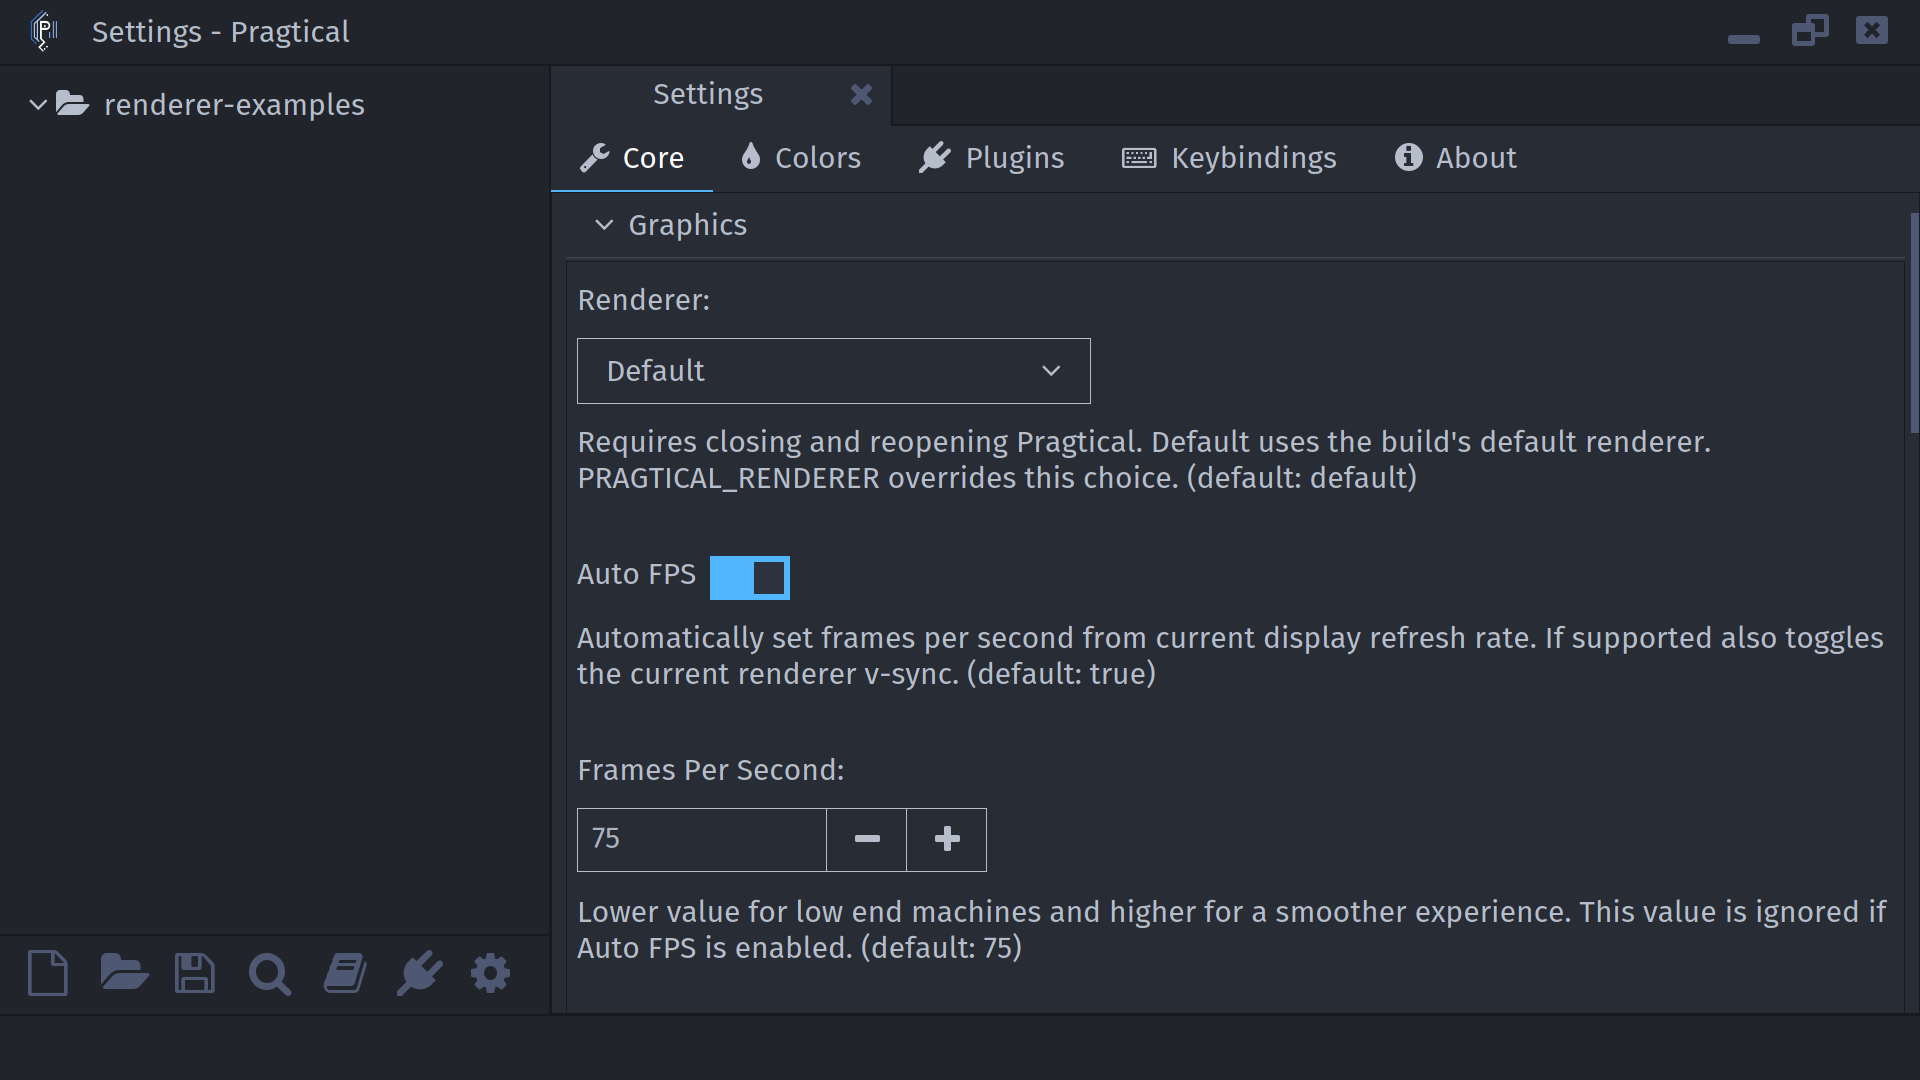The image size is (1920, 1080).
Task: Close the Settings document tab
Action: 861,94
